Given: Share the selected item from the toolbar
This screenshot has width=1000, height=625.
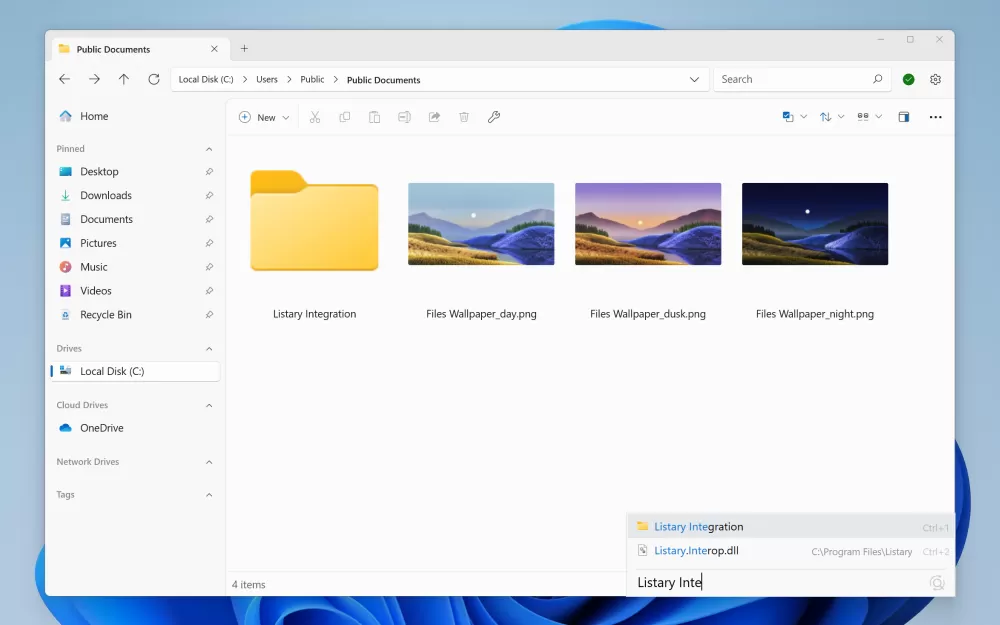Looking at the screenshot, I should coord(434,117).
